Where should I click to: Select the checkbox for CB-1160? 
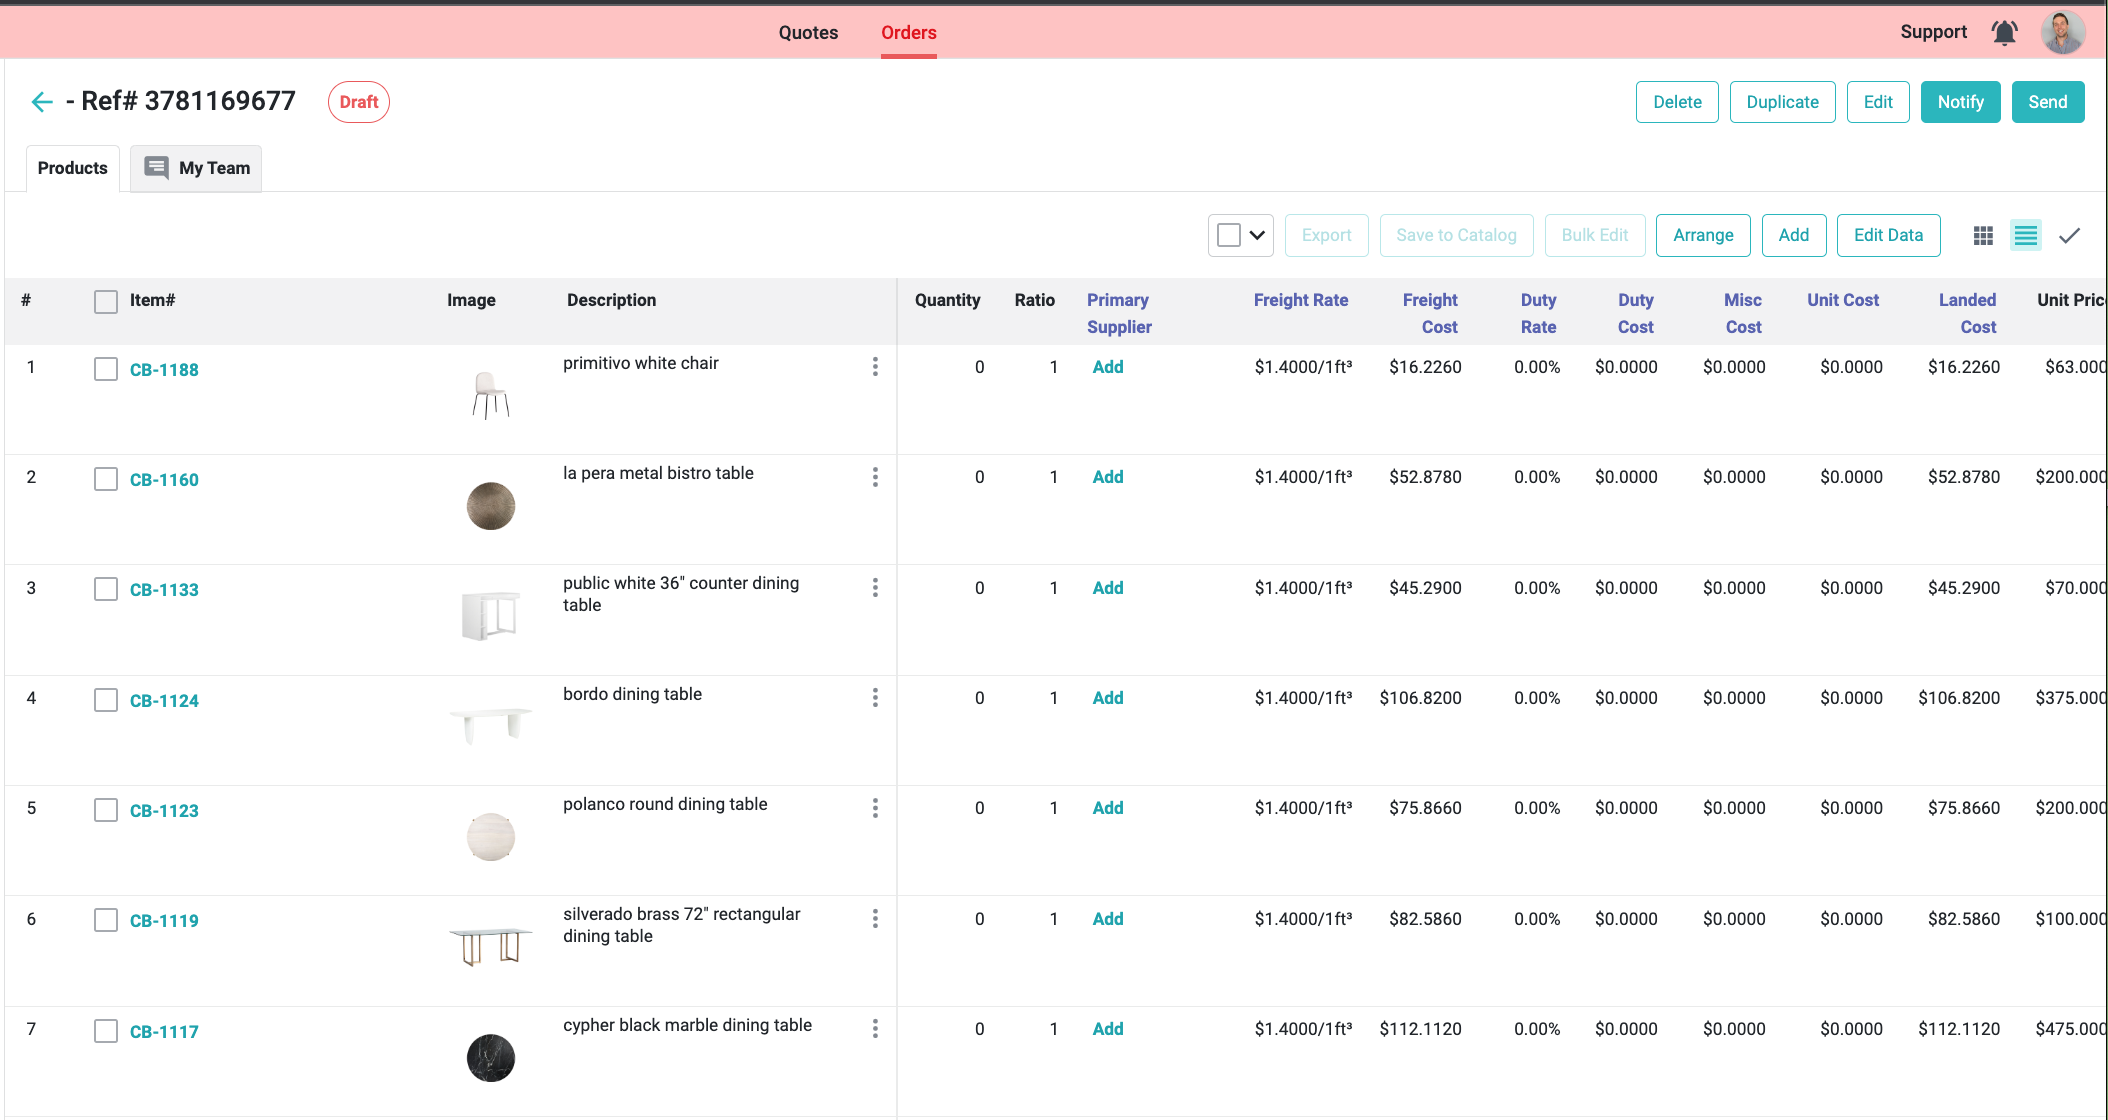[x=106, y=479]
